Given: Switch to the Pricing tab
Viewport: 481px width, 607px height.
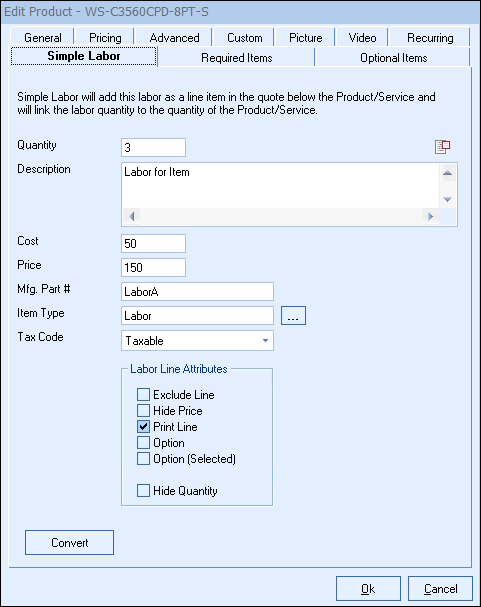Looking at the screenshot, I should pos(105,38).
